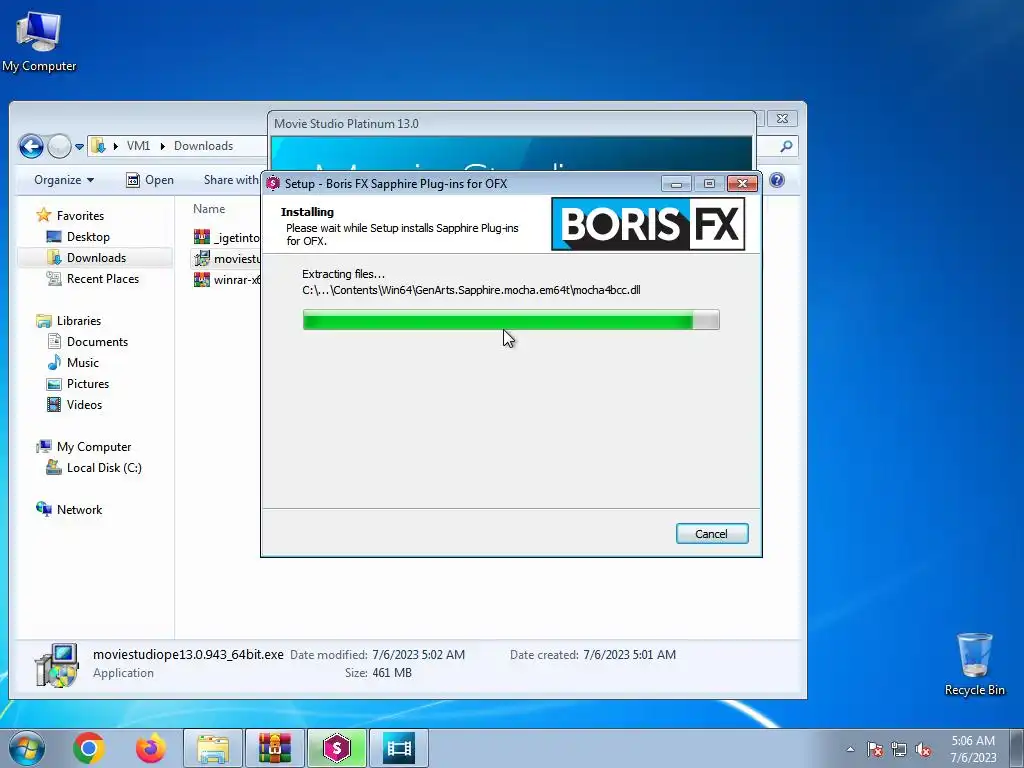Cancel the Boris FX Sapphire installation

click(x=712, y=534)
